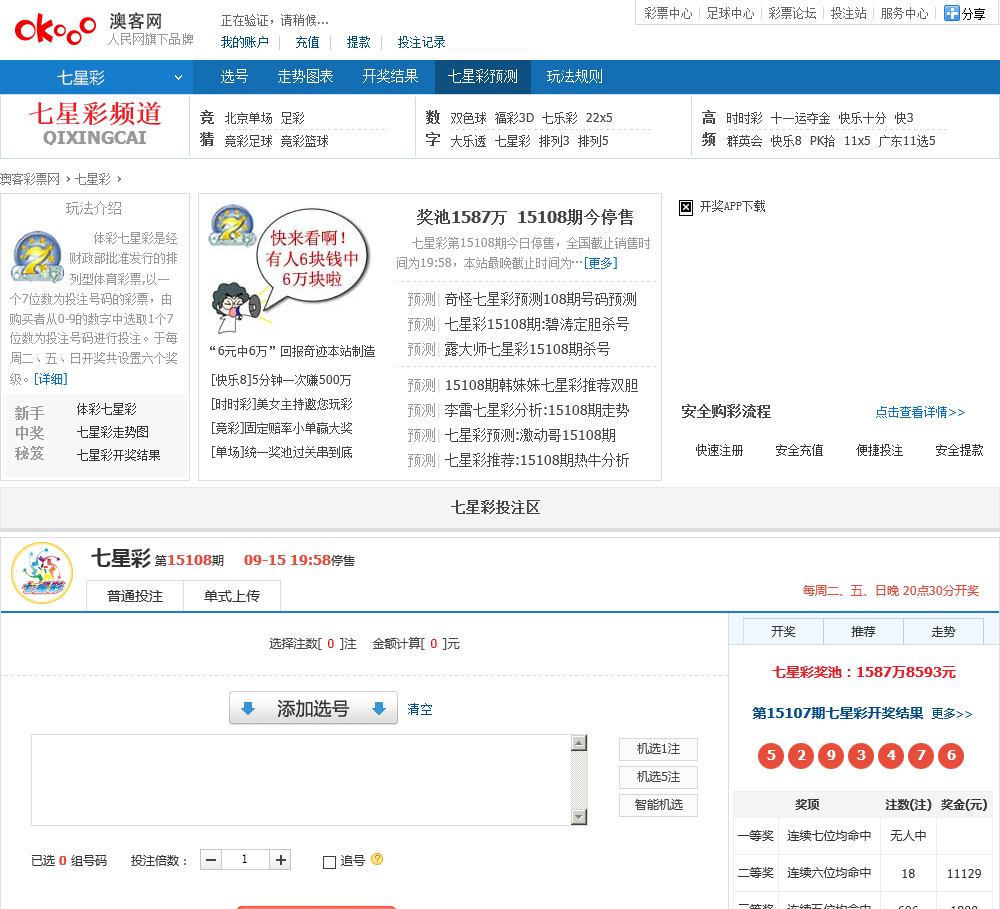
Task: Click the textarea scroll-up arrow
Action: [x=578, y=743]
